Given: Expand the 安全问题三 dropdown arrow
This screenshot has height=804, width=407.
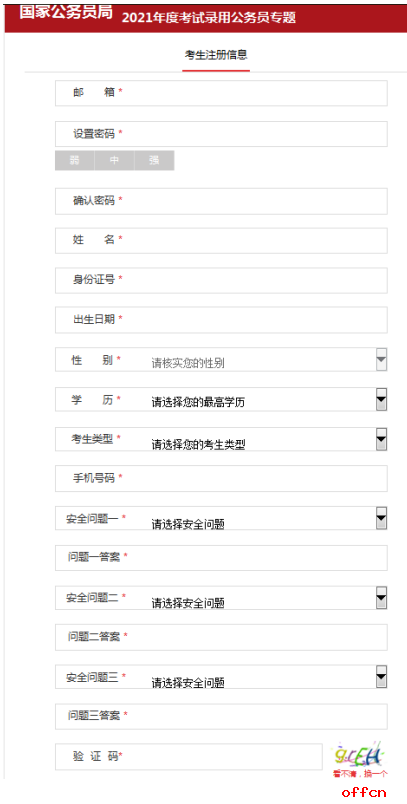Looking at the screenshot, I should pos(381,676).
